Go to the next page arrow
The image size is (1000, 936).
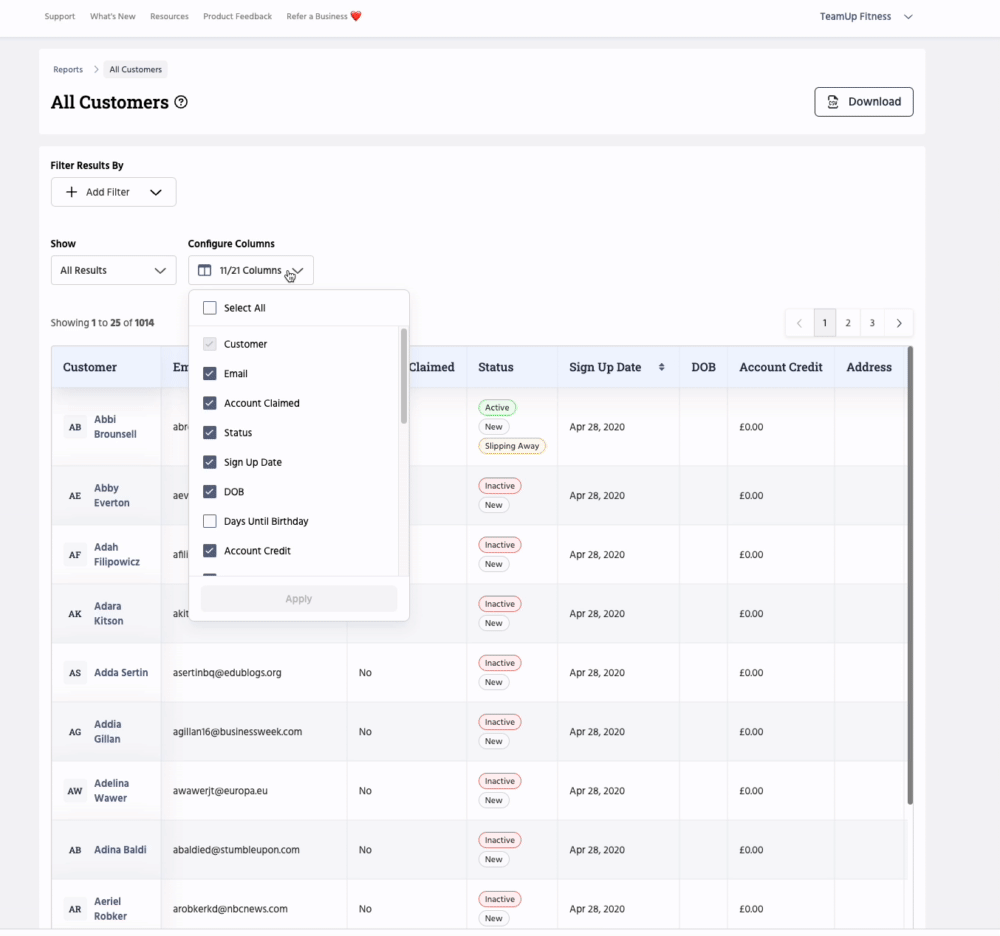click(x=899, y=323)
